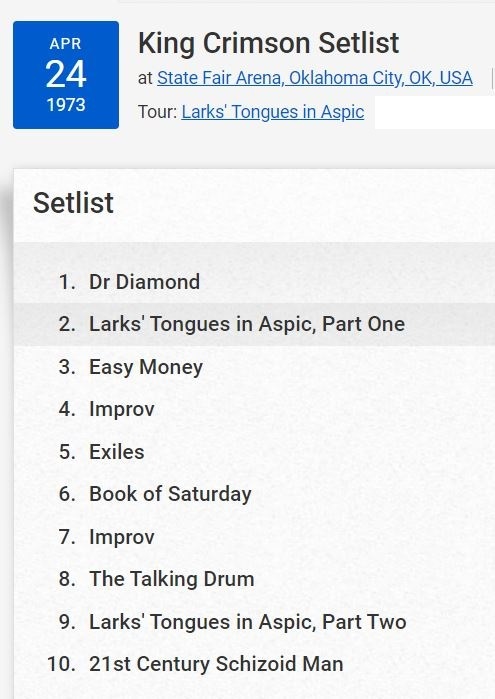Image resolution: width=495 pixels, height=699 pixels.
Task: Click the Apr 24 1973 date badge
Action: pyautogui.click(x=66, y=75)
